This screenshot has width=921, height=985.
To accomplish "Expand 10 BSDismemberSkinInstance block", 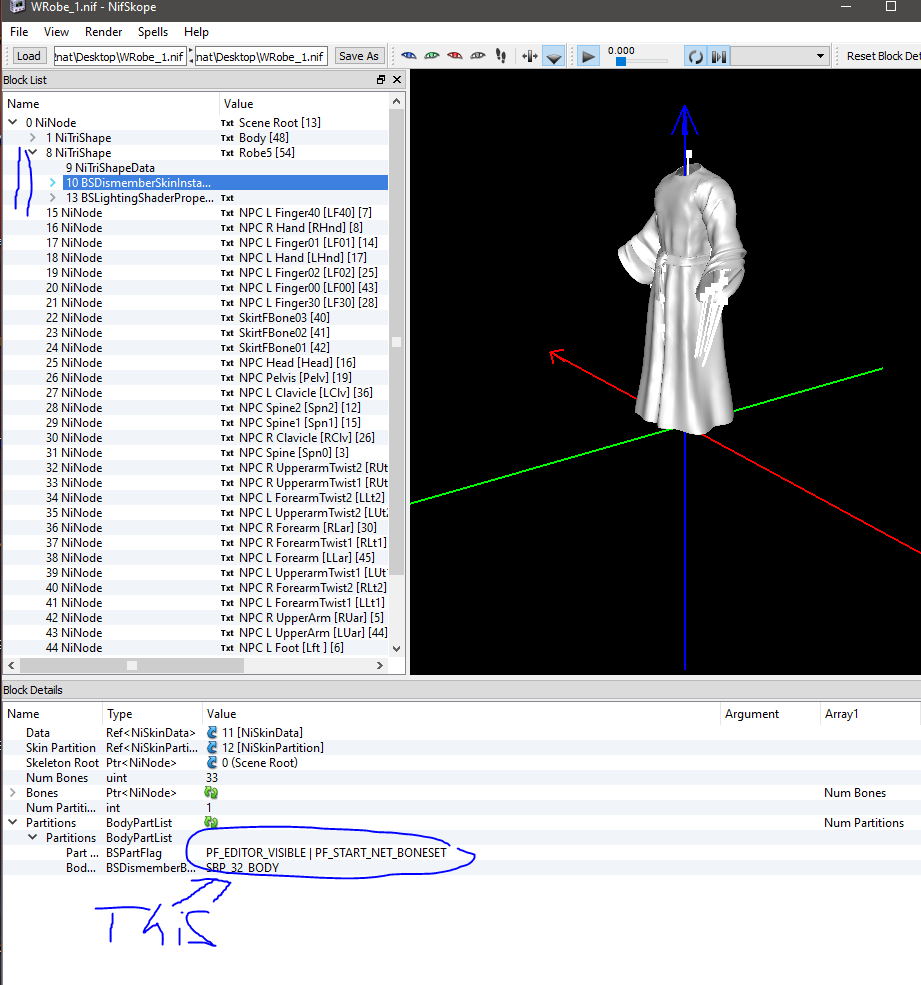I will [x=53, y=182].
